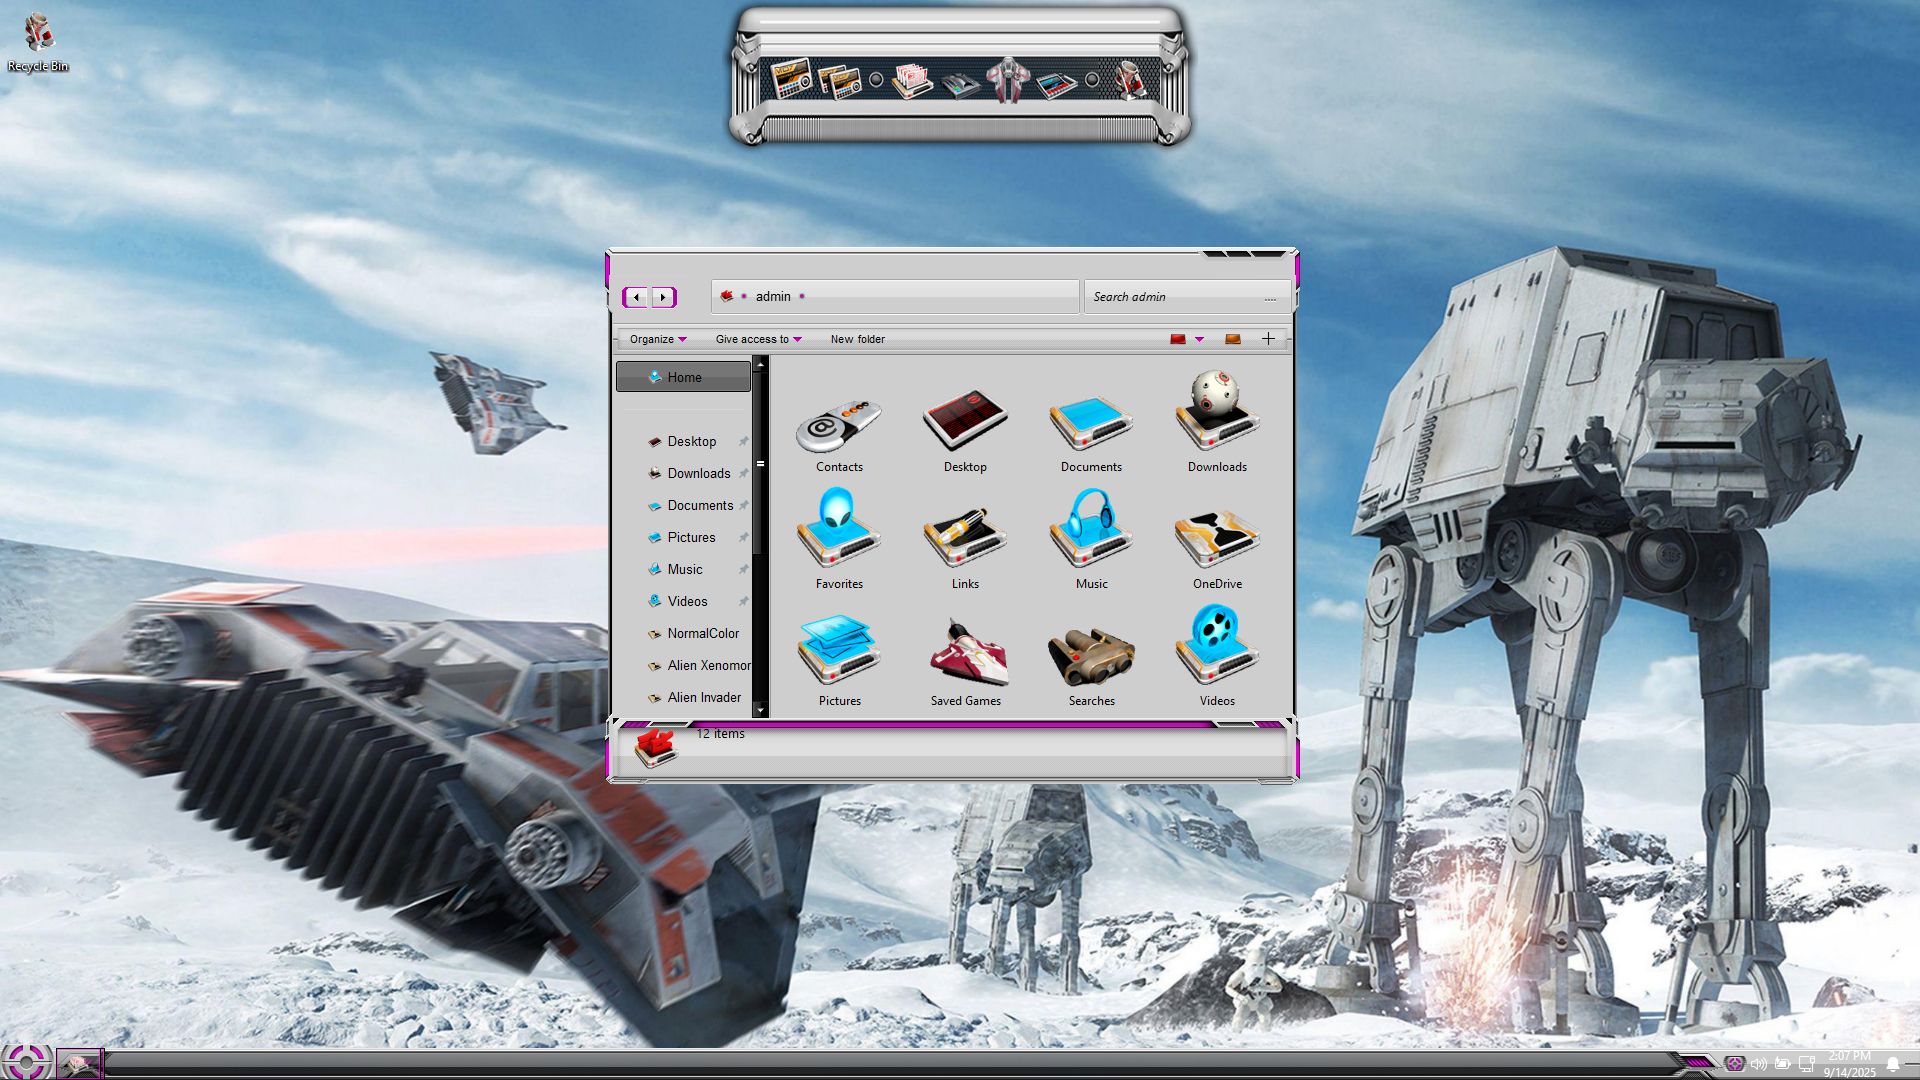The image size is (1920, 1080).
Task: Click the admin address bar breadcrumb
Action: [773, 296]
